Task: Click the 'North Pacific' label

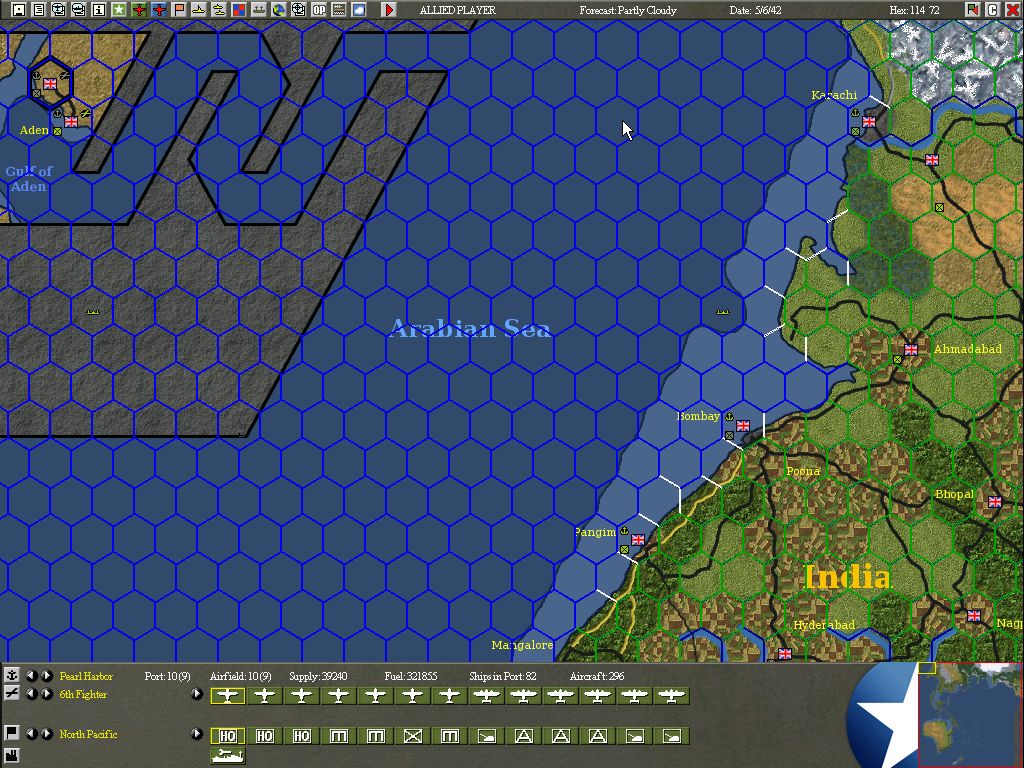Action: (88, 734)
